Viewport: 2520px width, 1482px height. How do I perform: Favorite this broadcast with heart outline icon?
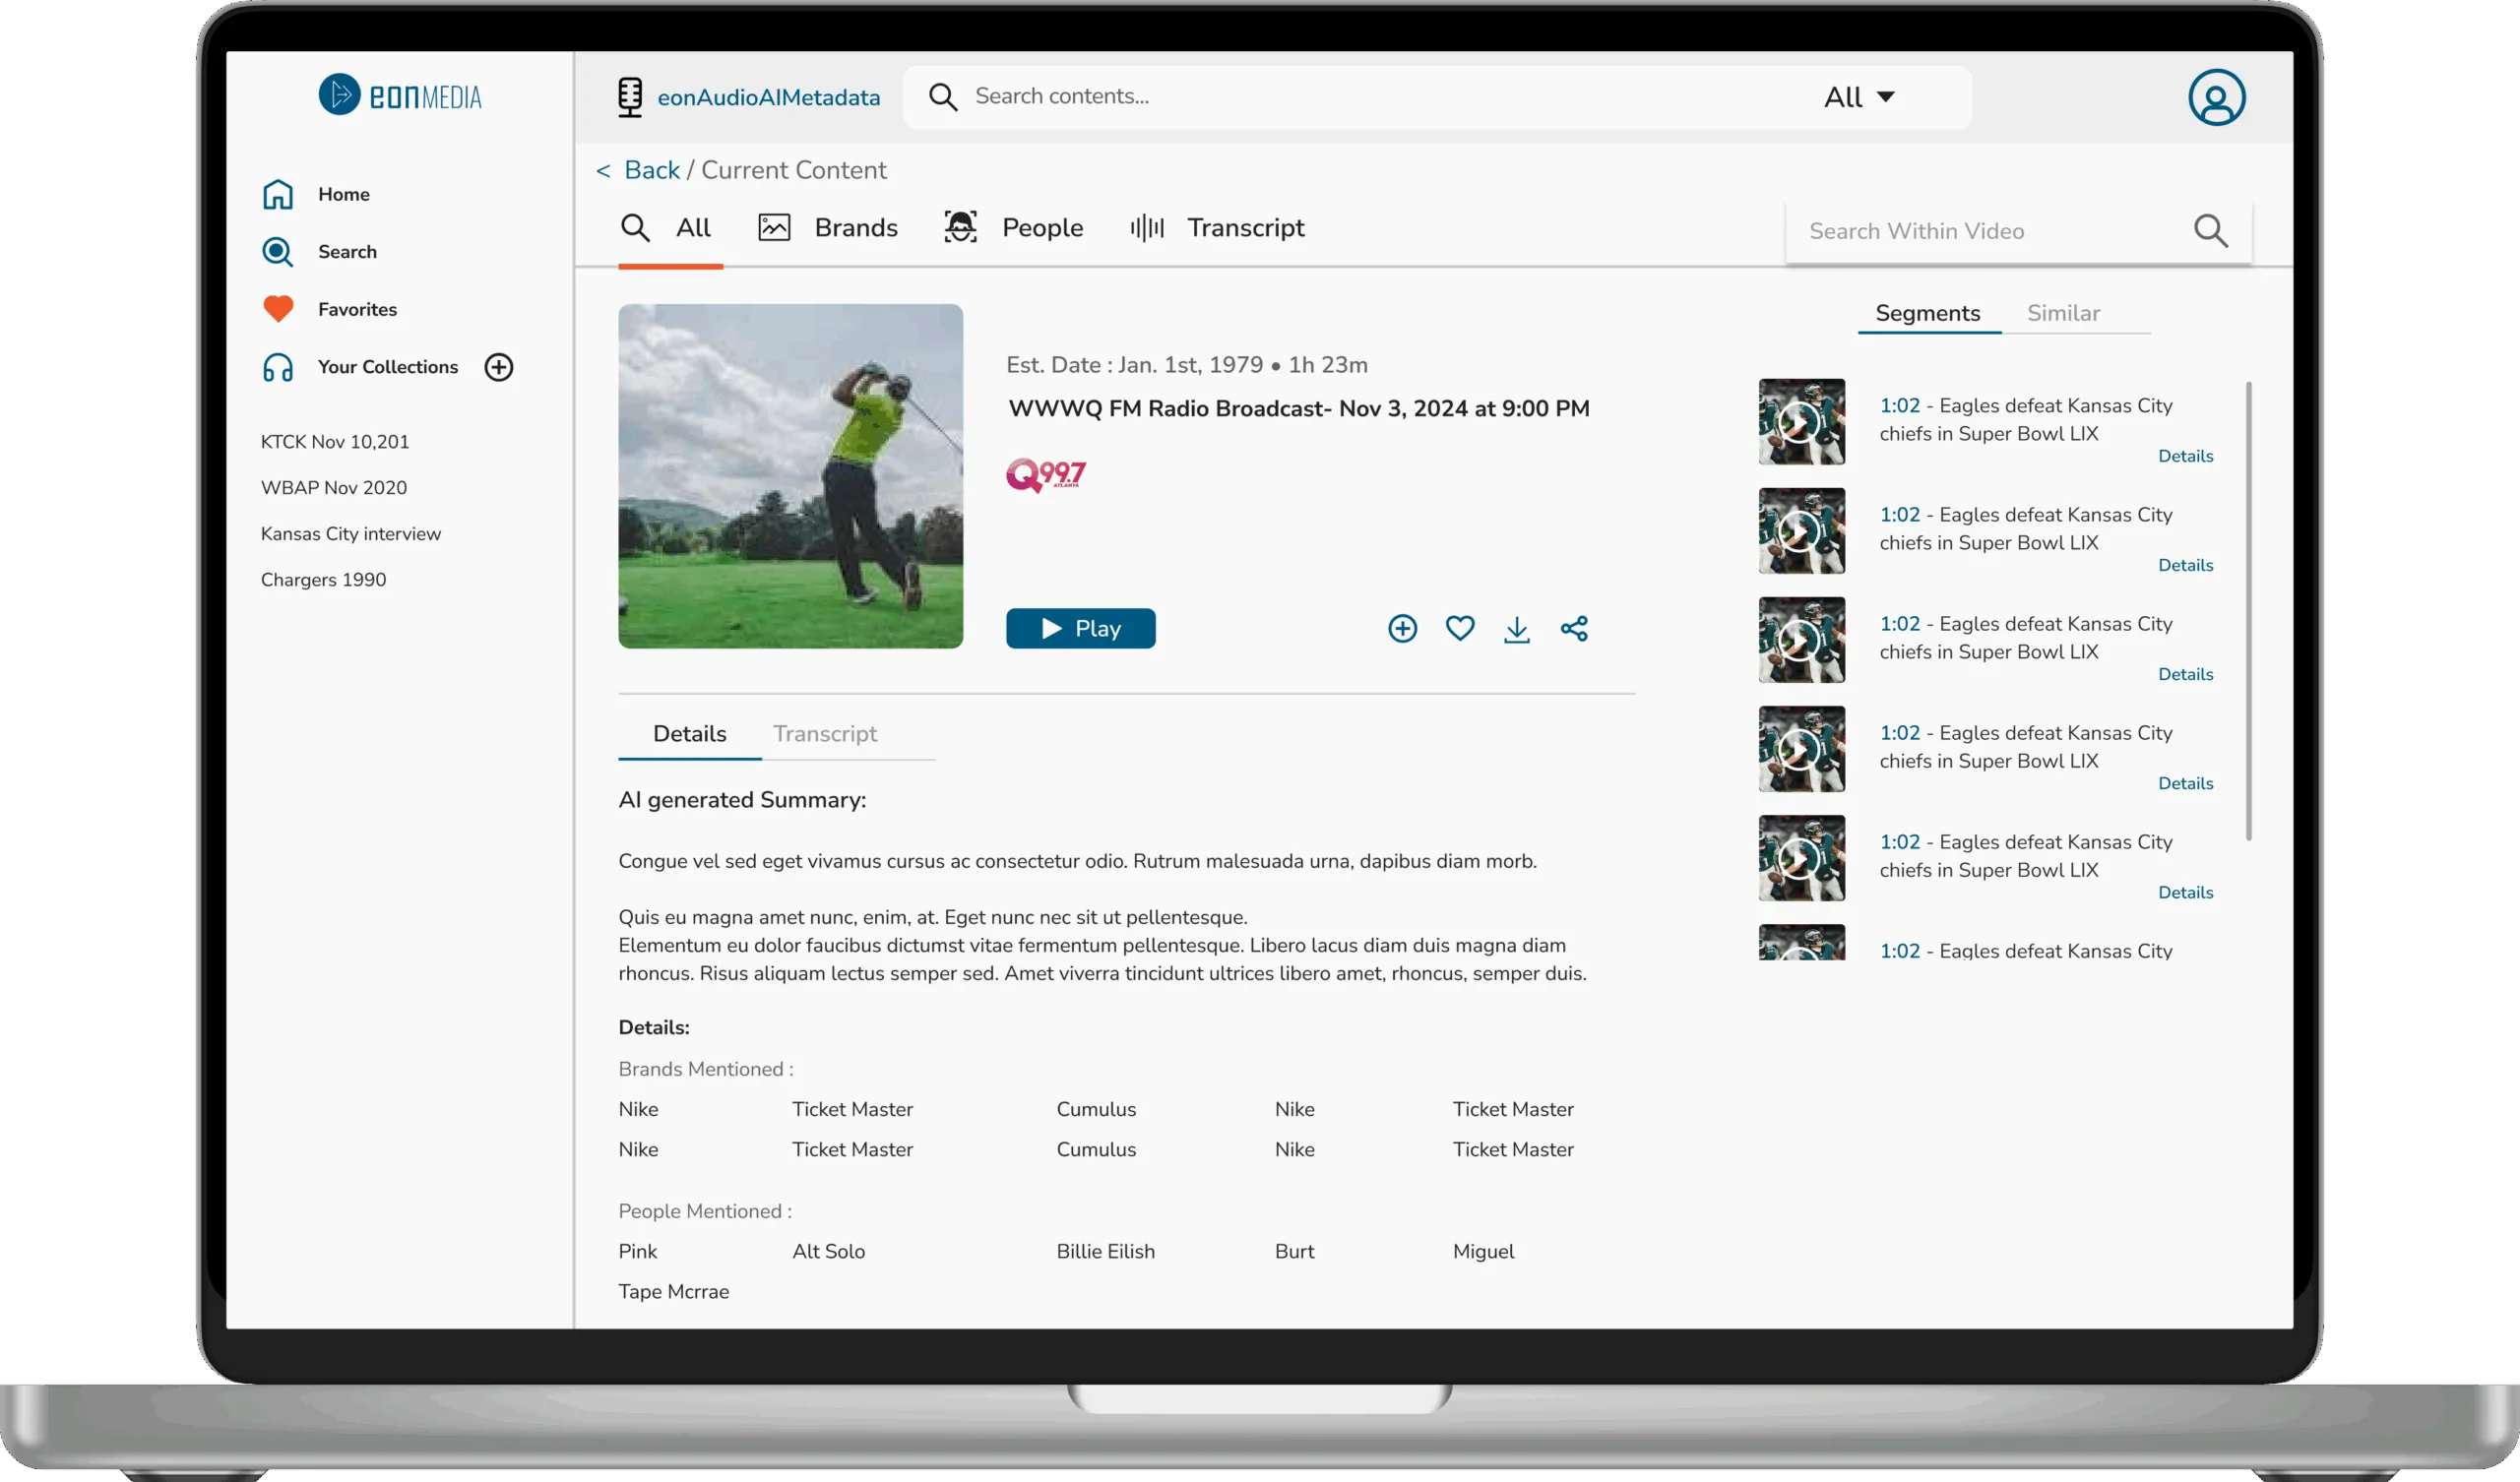coord(1460,628)
